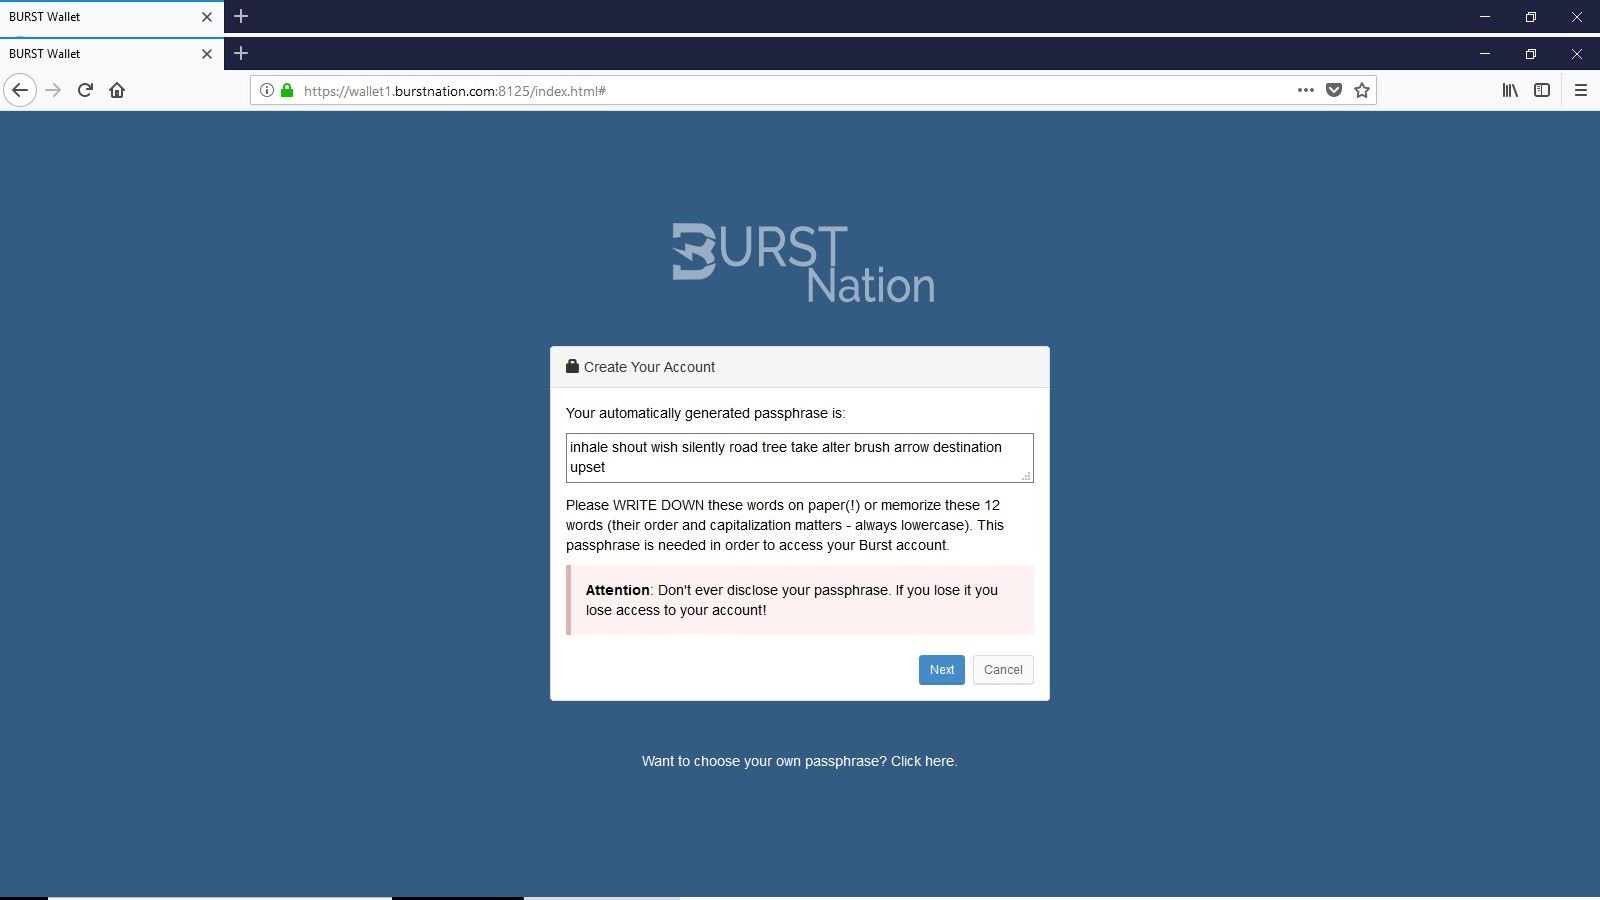
Task: Click the browser Back arrow button
Action: [20, 90]
